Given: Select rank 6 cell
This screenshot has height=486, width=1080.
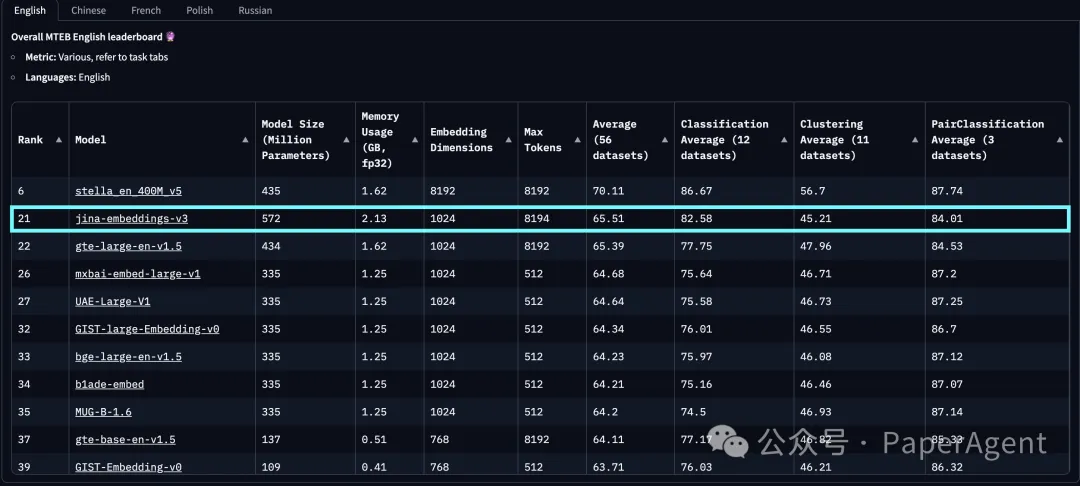Looking at the screenshot, I should pyautogui.click(x=40, y=191).
